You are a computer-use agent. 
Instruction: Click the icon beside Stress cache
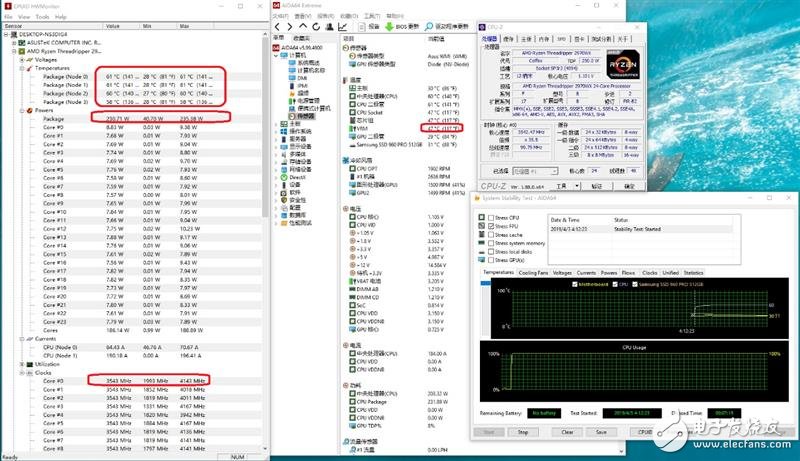[x=482, y=234]
